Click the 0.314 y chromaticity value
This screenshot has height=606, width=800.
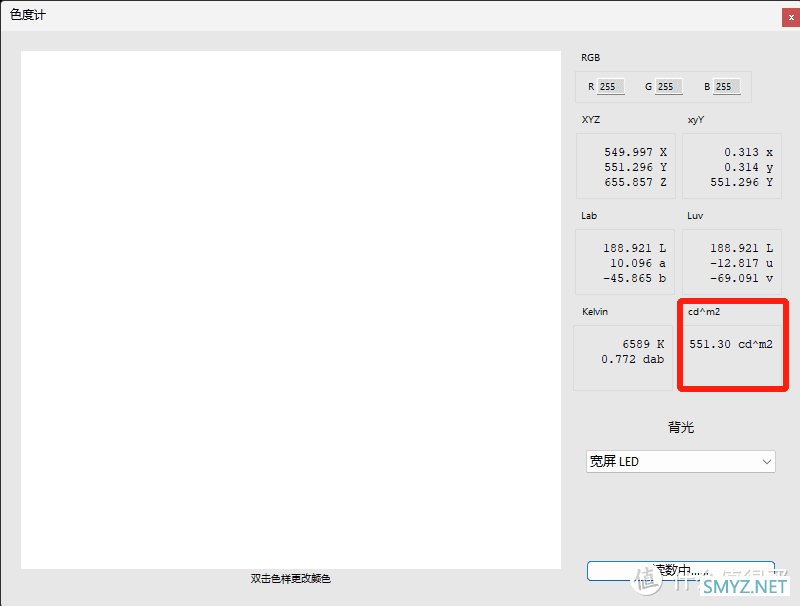748,167
